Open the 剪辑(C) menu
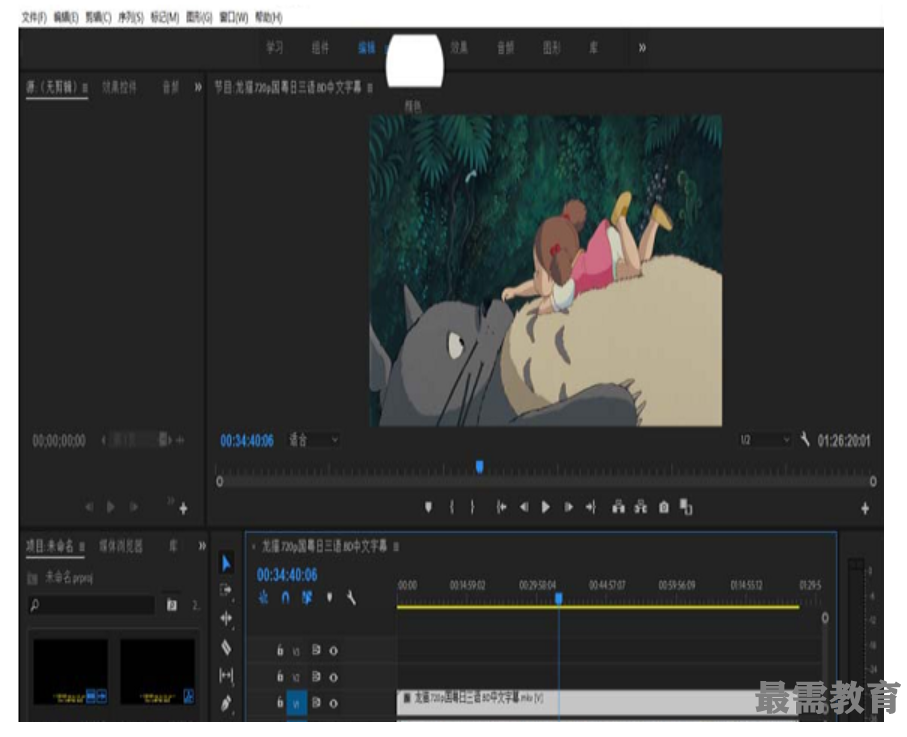Screen dimensions: 907x737 click(98, 17)
